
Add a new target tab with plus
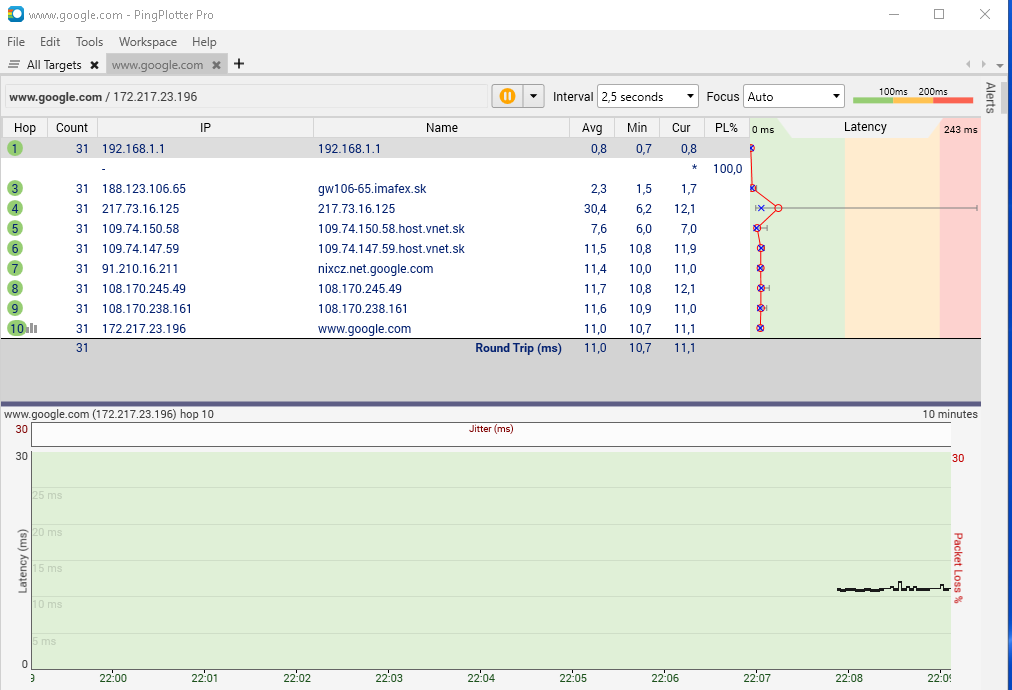(x=239, y=64)
